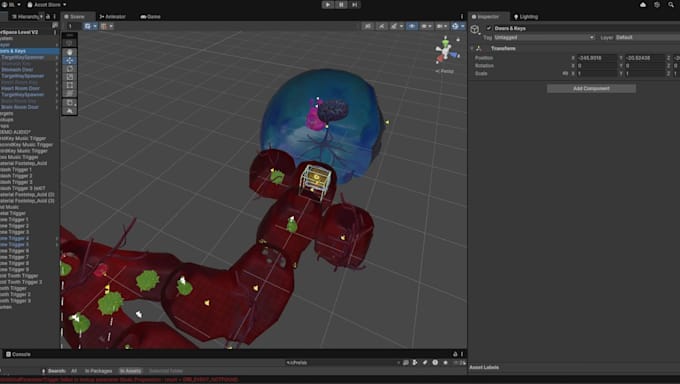Click the green Y axis on orientation gizmo

point(445,42)
